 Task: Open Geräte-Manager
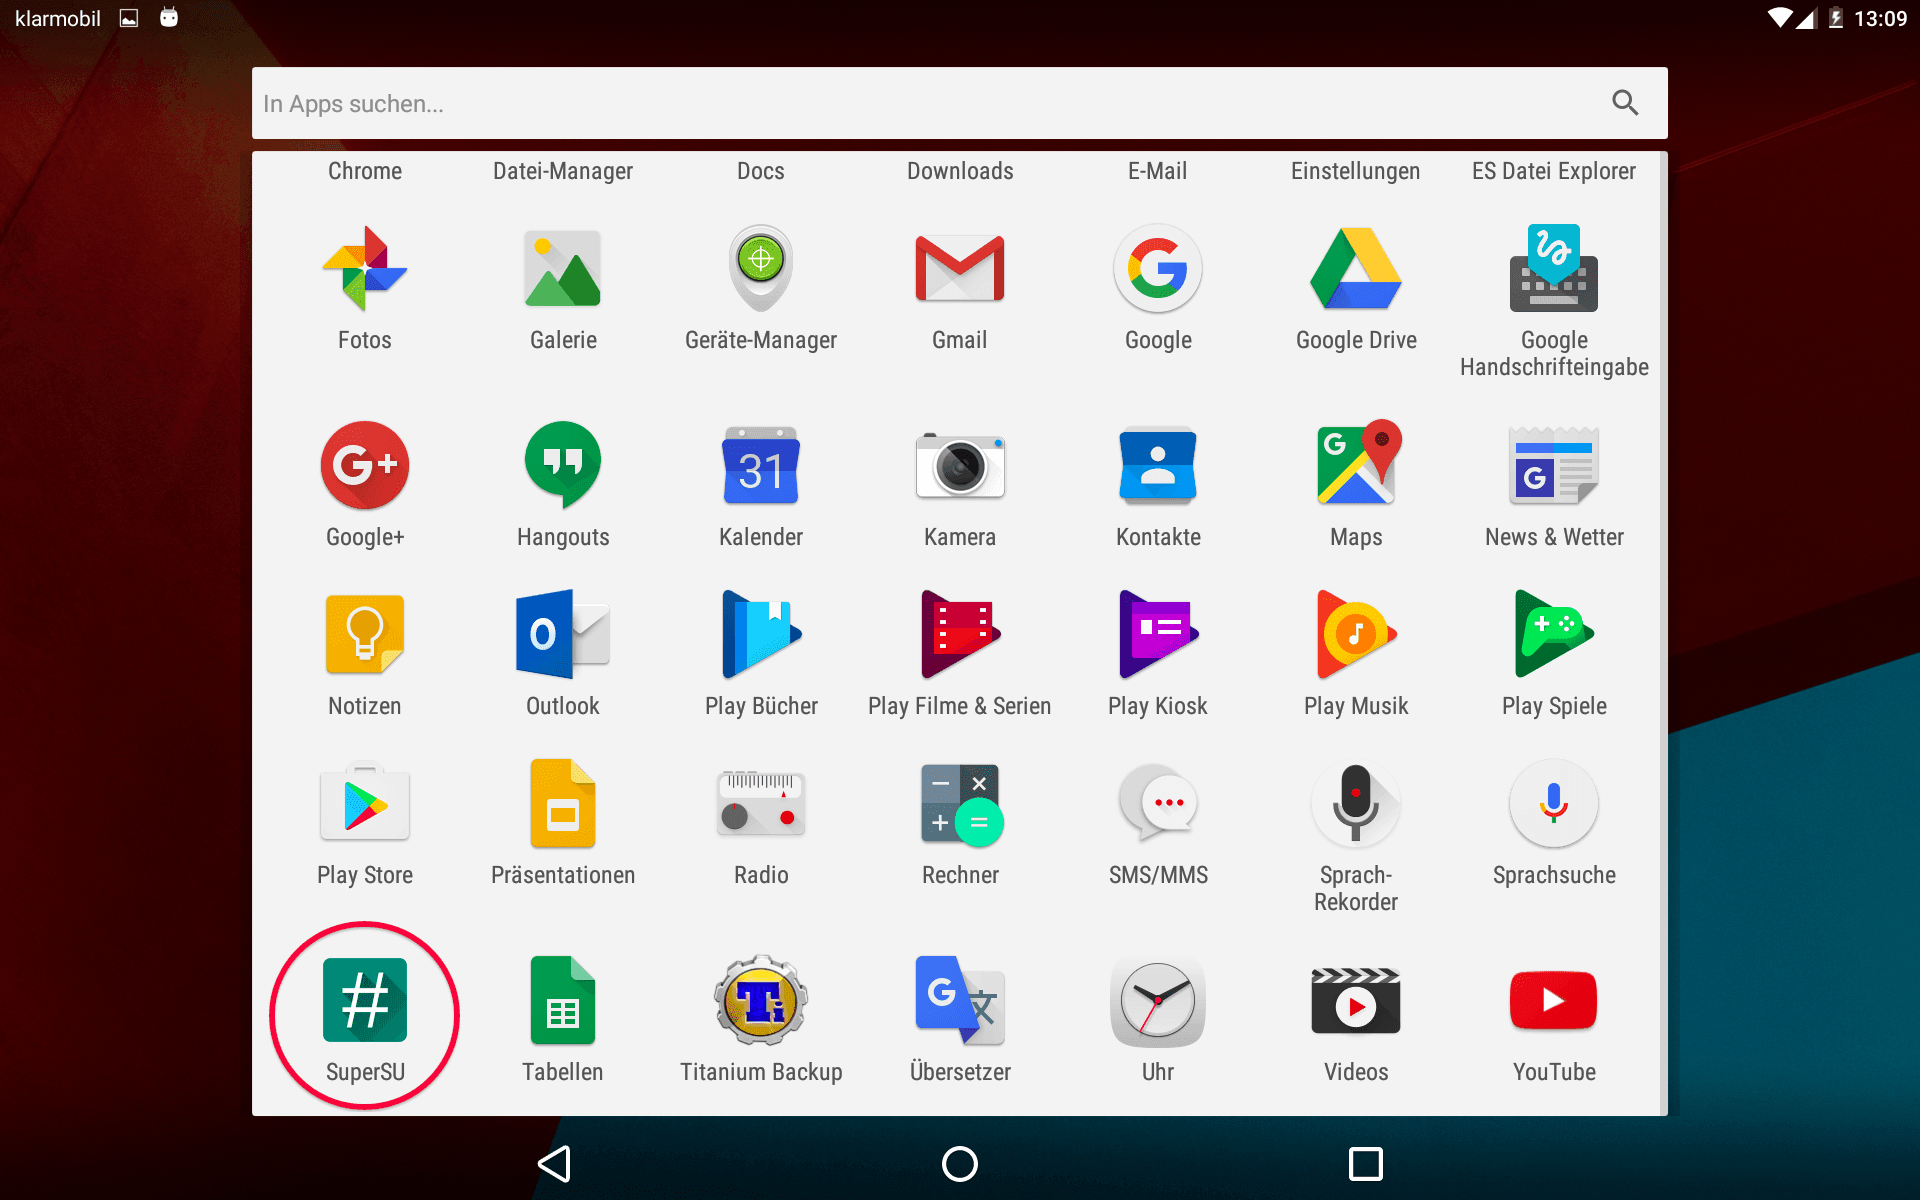click(761, 269)
